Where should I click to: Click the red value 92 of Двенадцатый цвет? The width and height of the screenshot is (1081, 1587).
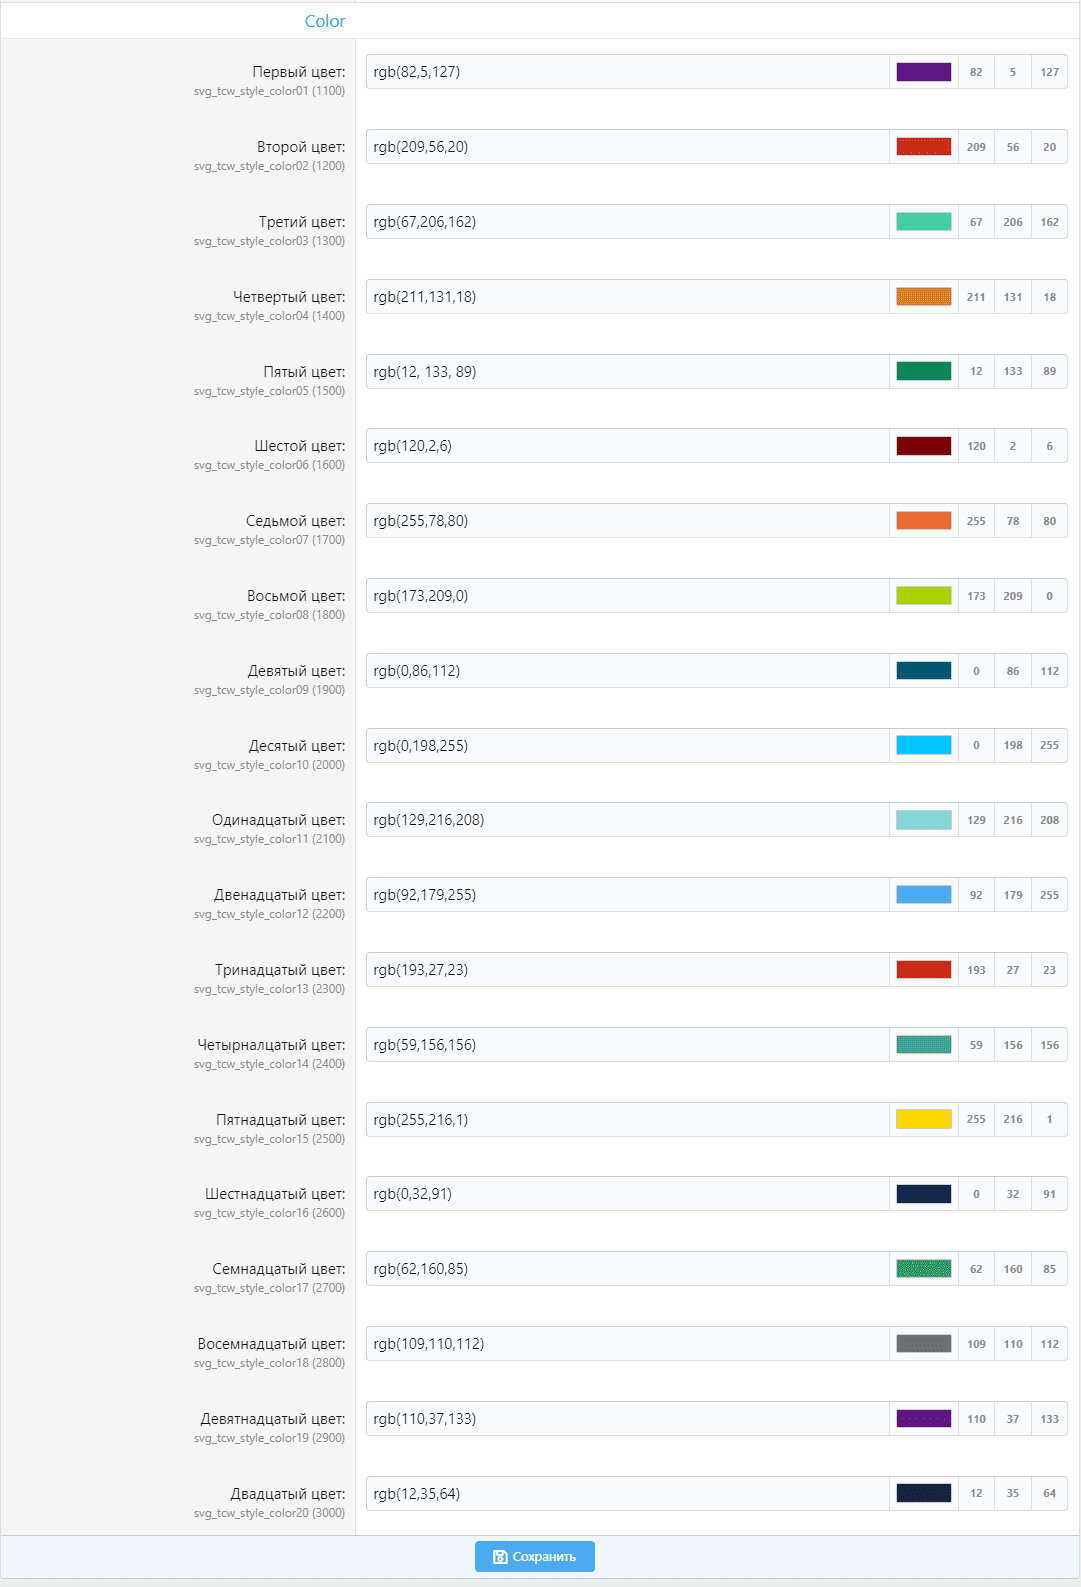[x=976, y=895]
